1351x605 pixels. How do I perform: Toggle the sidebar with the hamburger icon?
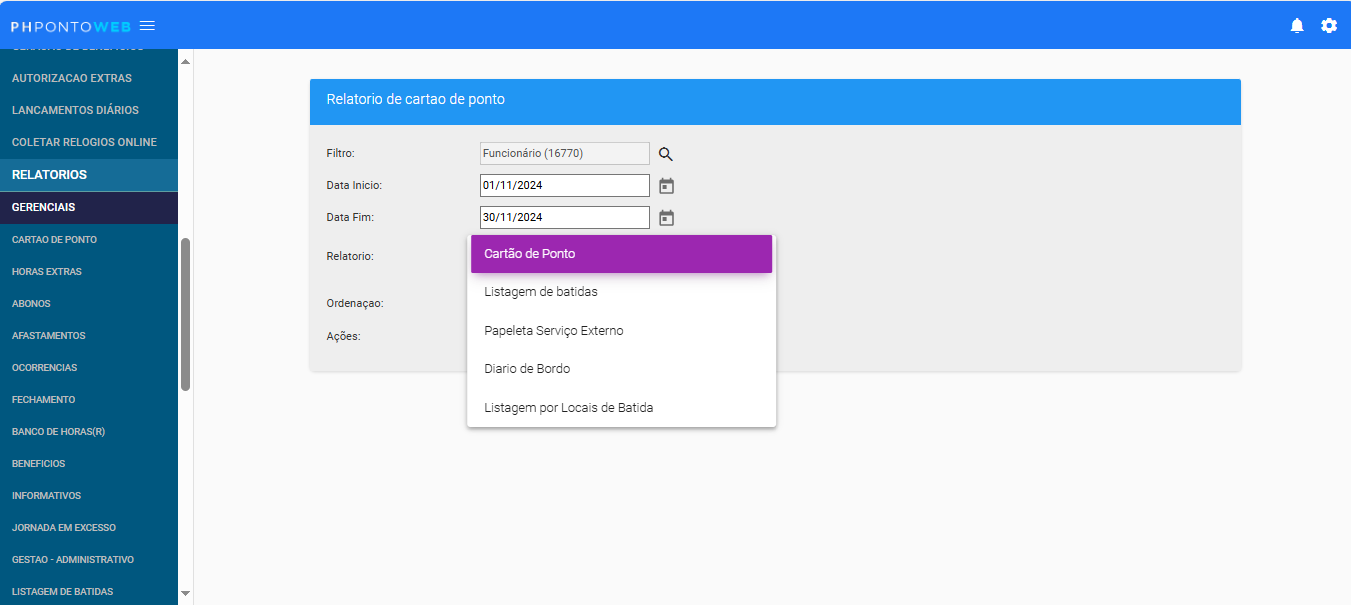[147, 25]
